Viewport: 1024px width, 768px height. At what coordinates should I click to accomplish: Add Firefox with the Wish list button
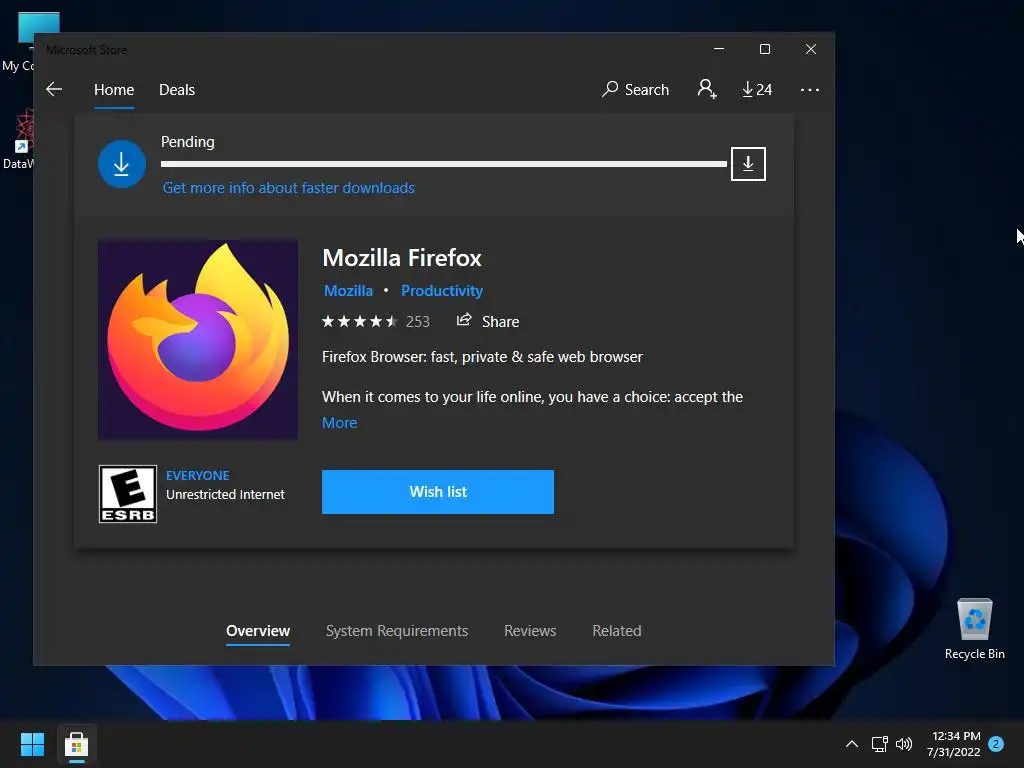438,492
